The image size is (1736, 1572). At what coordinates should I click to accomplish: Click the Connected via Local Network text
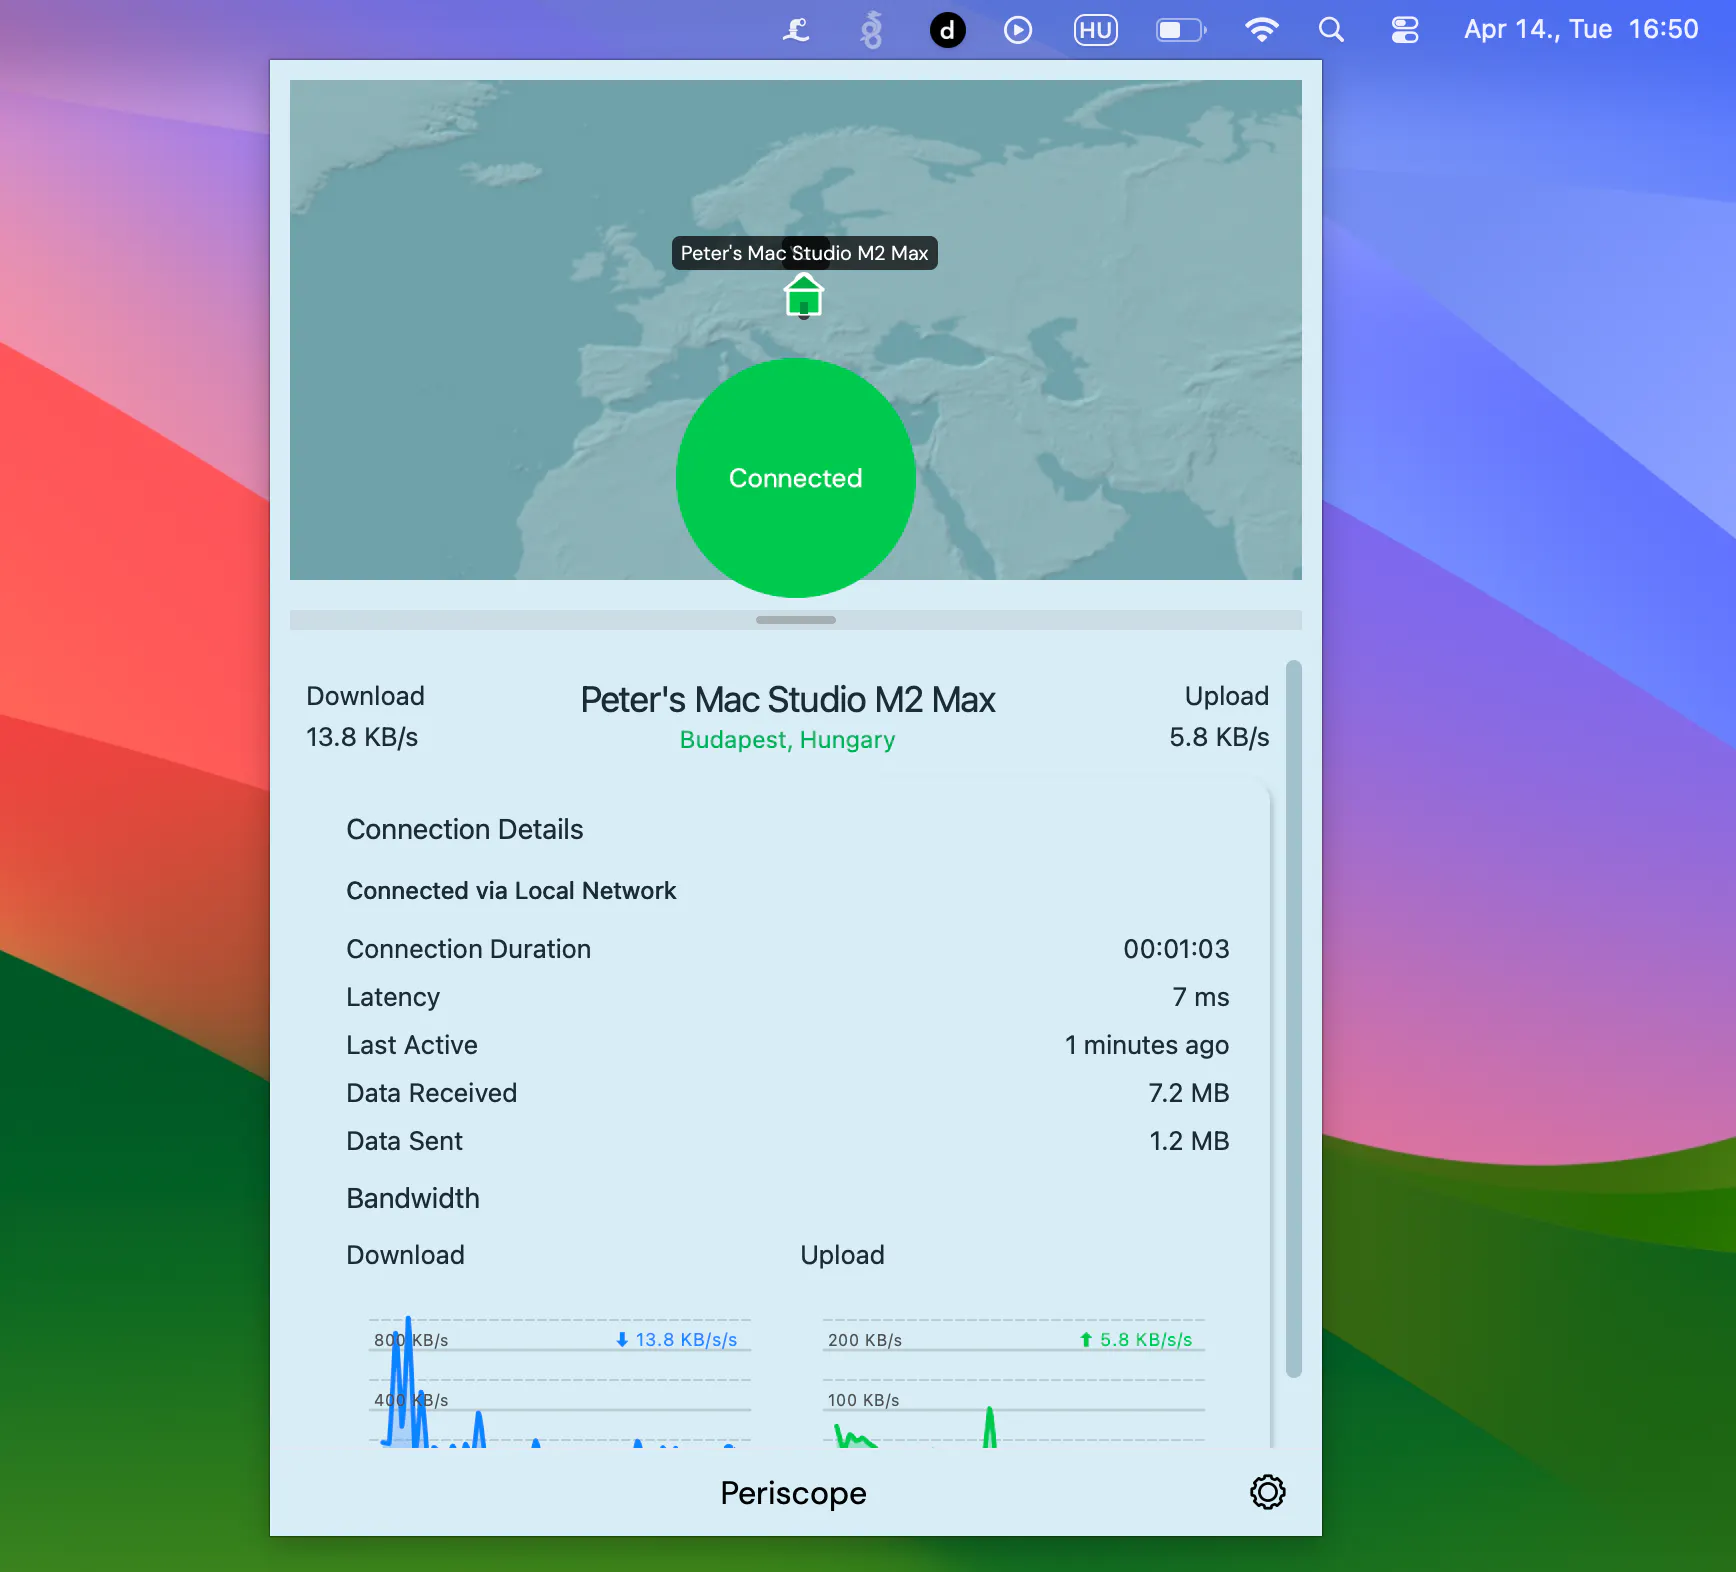coord(511,891)
